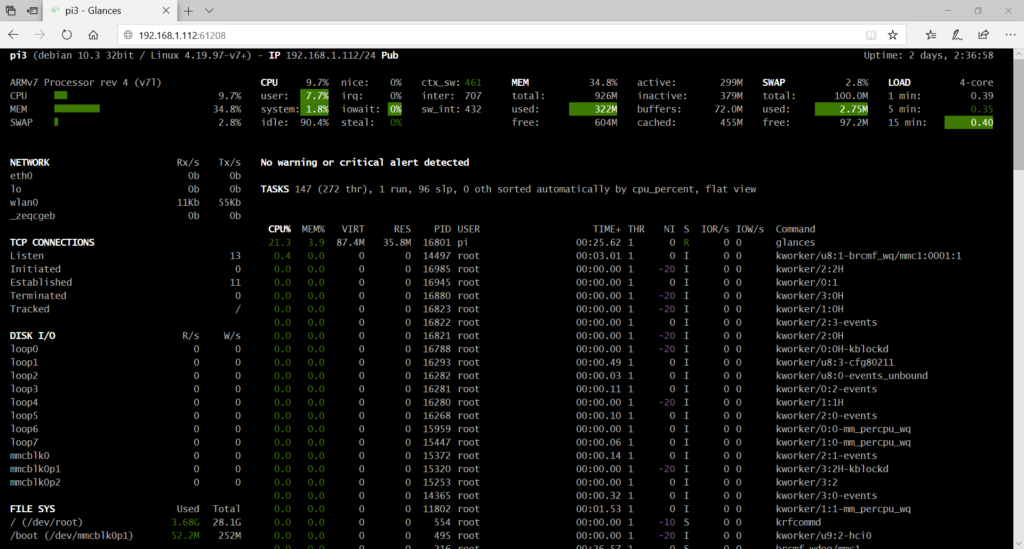Reload the Glances page with Refresh icon
Image resolution: width=1024 pixels, height=549 pixels.
pyautogui.click(x=67, y=35)
